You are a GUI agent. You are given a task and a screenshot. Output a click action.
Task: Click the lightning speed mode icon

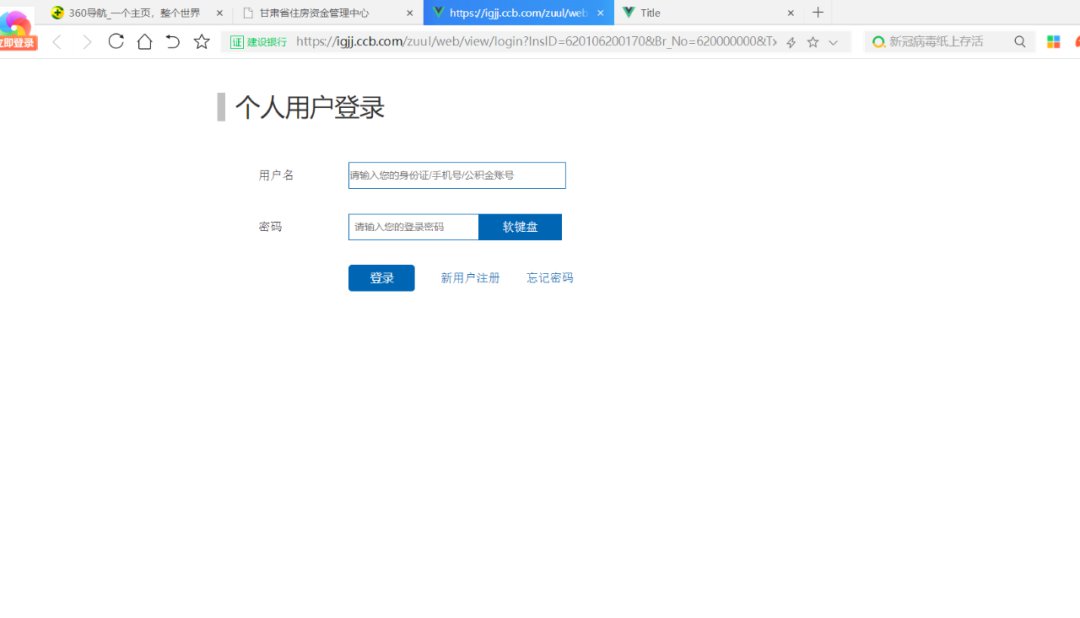(791, 42)
